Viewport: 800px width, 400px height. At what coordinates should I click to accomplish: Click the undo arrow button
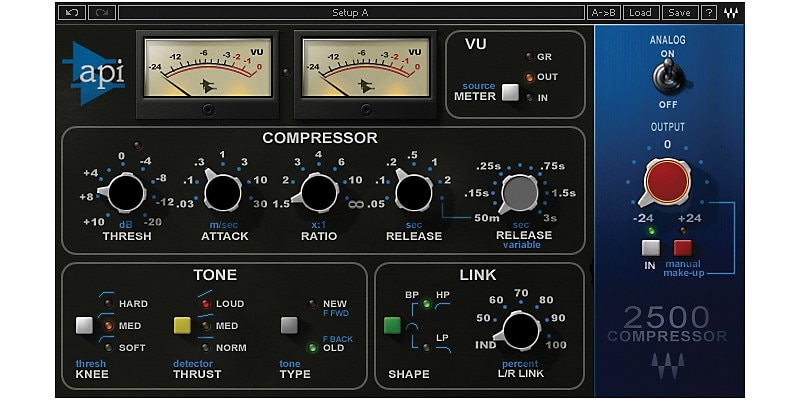pos(72,13)
